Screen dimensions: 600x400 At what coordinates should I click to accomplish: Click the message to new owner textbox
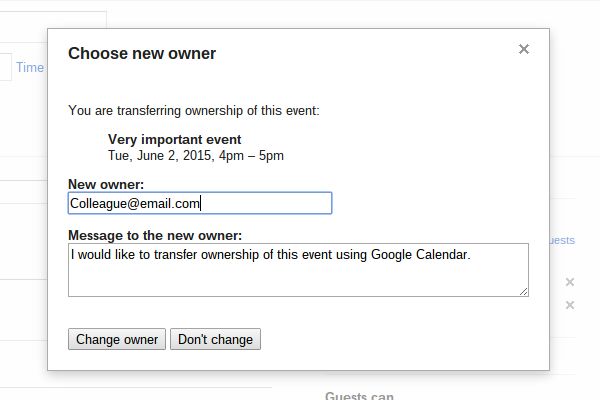298,271
